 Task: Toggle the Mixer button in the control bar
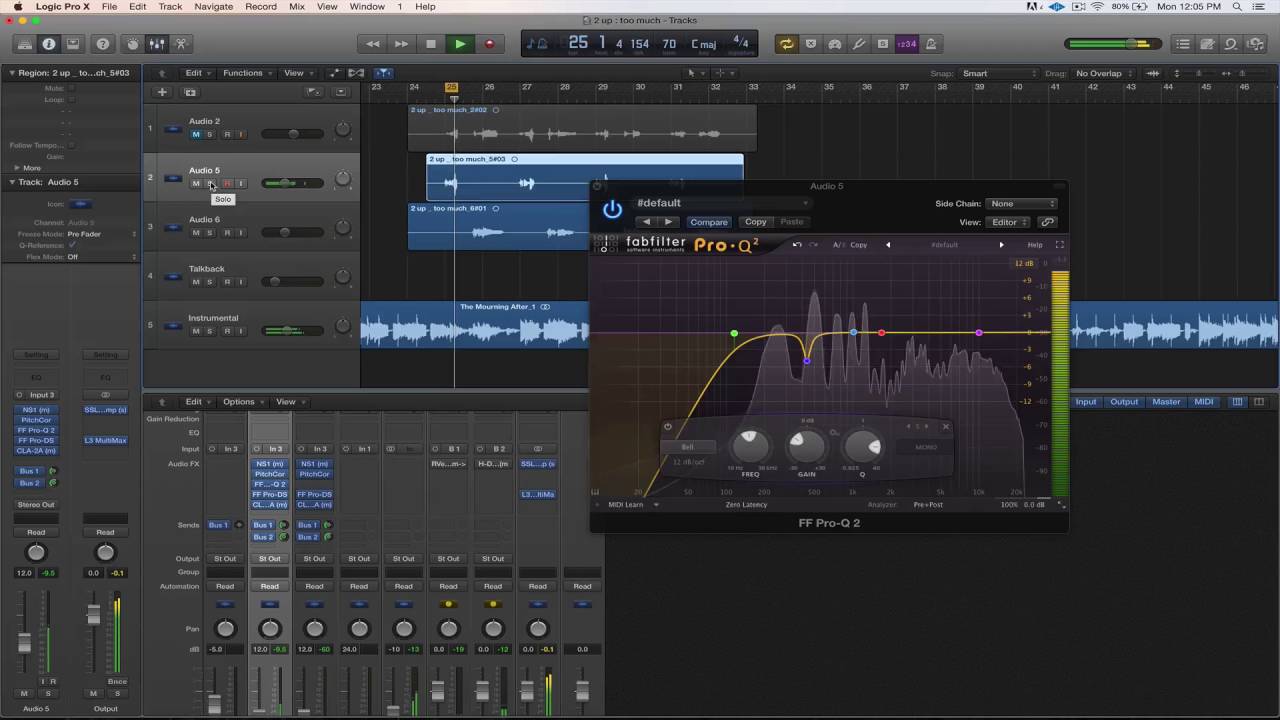click(157, 44)
